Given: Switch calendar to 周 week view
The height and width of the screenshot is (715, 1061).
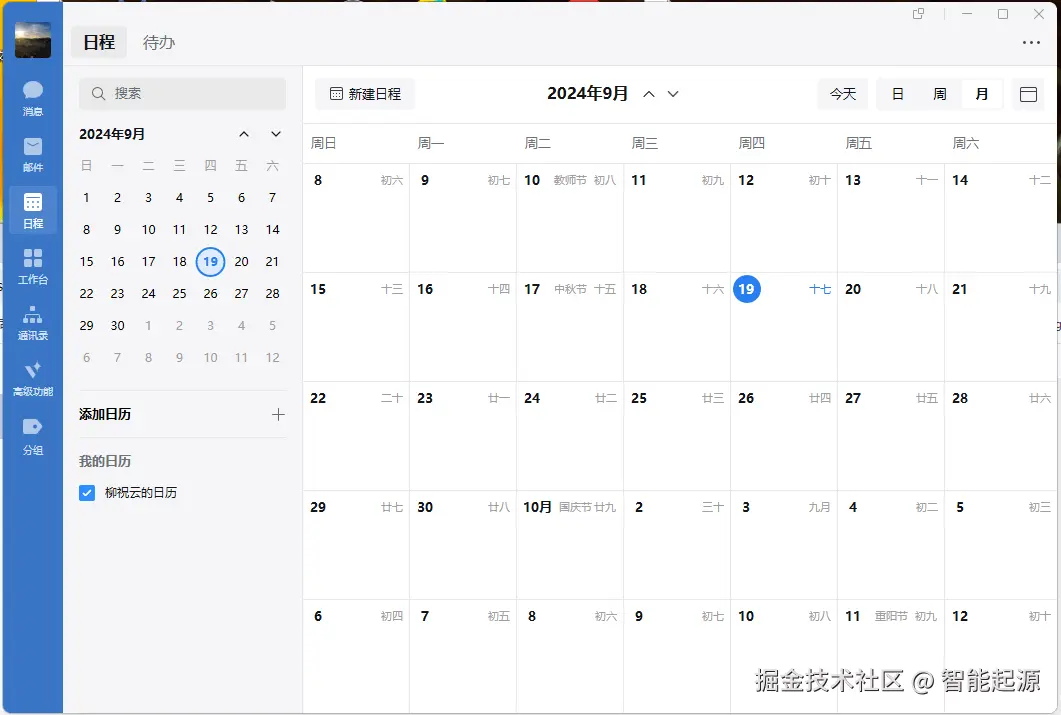Looking at the screenshot, I should pyautogui.click(x=940, y=94).
